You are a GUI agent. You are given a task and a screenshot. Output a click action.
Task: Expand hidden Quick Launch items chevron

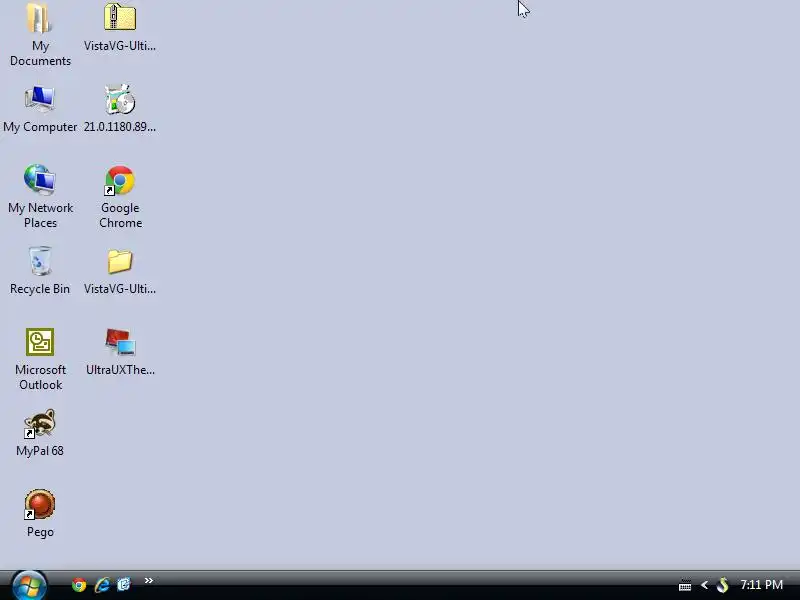coord(148,581)
